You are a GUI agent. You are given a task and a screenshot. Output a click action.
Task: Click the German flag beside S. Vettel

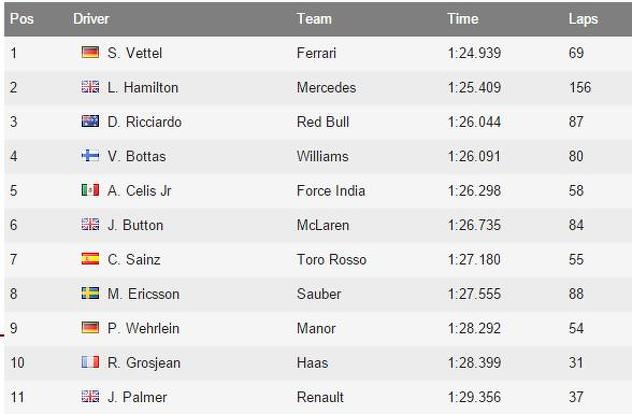(90, 52)
